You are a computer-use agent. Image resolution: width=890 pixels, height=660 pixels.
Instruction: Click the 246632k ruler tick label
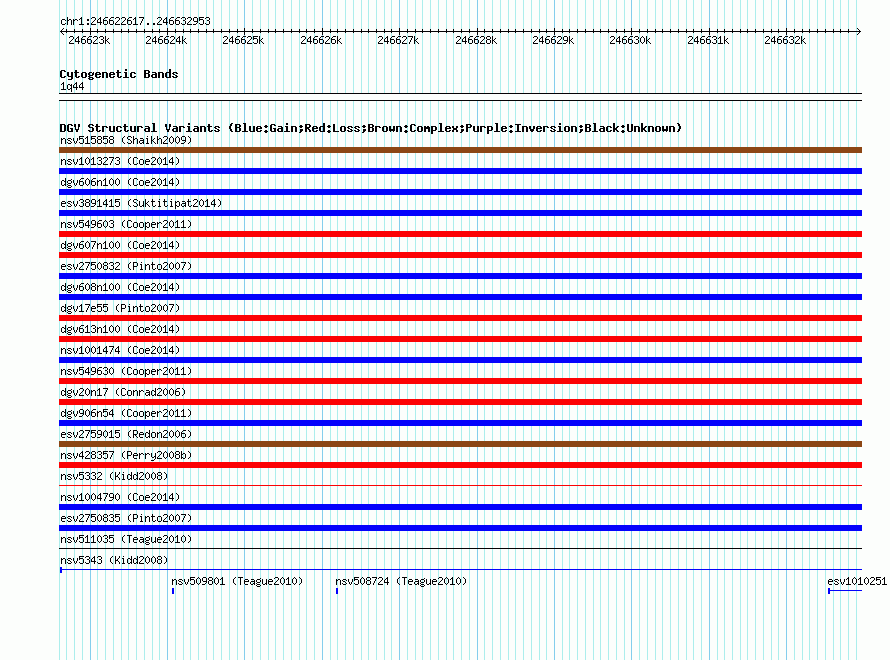[x=786, y=40]
